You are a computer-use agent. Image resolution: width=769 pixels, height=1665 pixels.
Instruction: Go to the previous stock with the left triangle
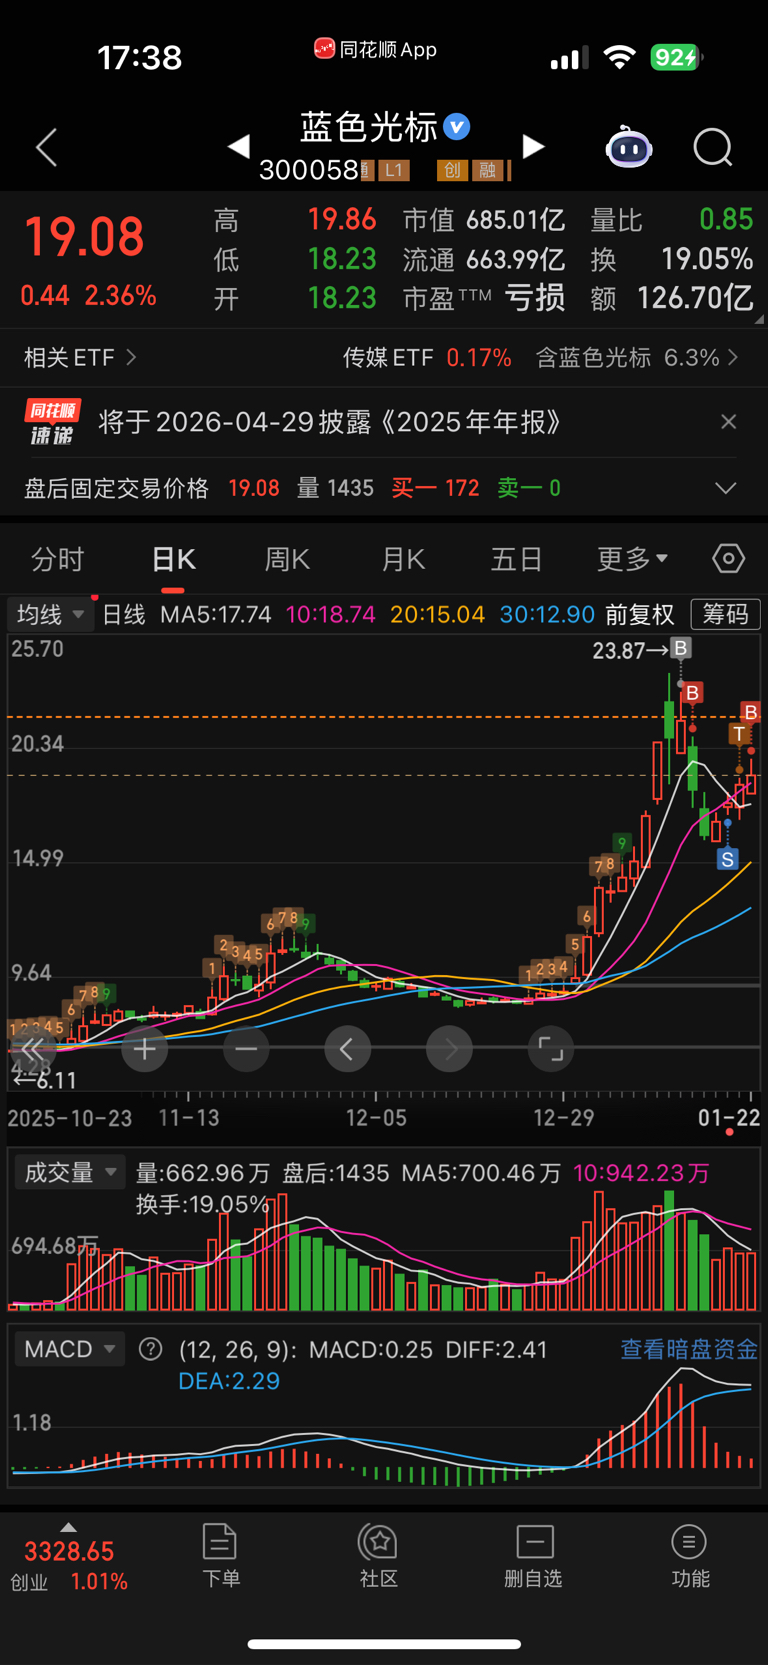(238, 147)
